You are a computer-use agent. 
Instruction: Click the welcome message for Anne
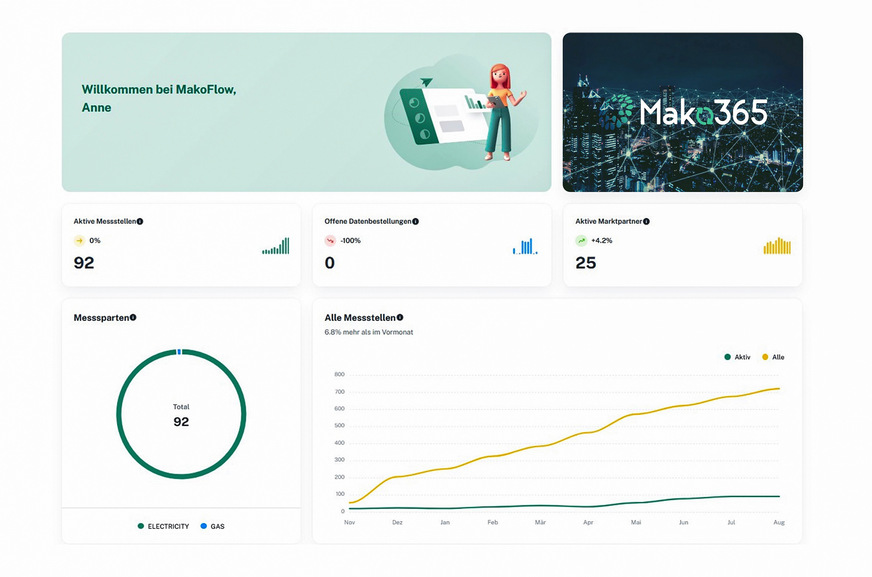point(154,97)
